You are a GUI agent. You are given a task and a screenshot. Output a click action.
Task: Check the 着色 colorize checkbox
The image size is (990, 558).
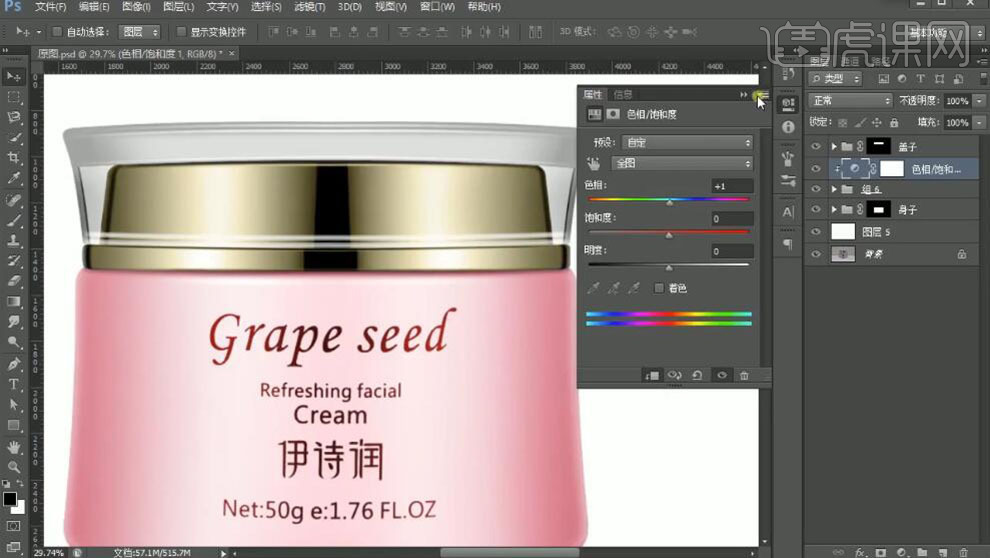[659, 288]
